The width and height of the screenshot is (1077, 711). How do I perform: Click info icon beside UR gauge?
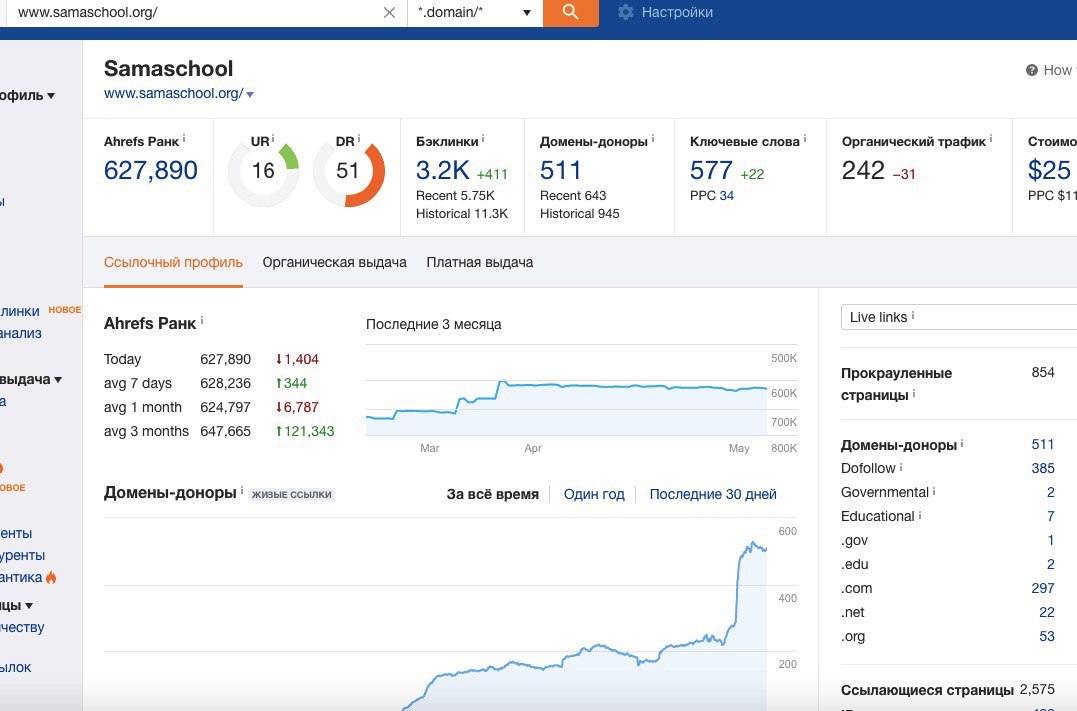pyautogui.click(x=273, y=139)
